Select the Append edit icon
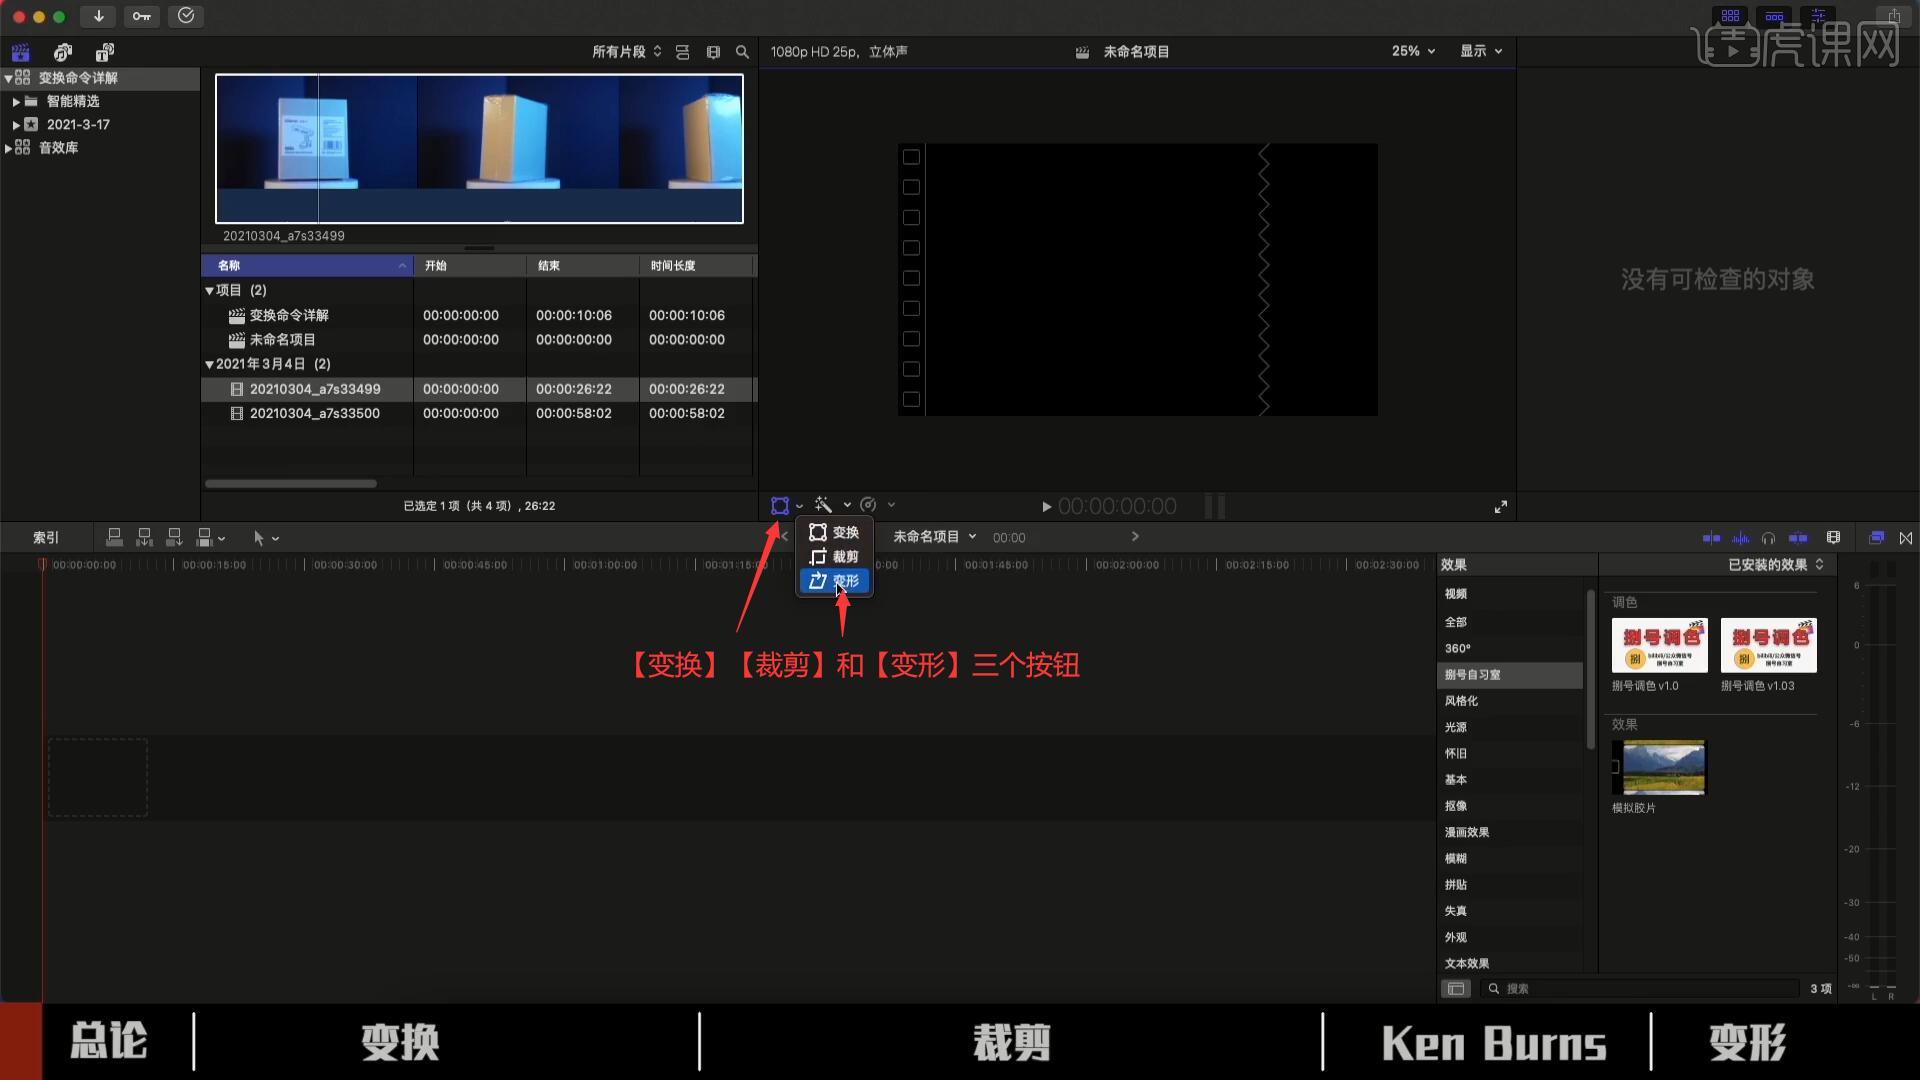 174,537
